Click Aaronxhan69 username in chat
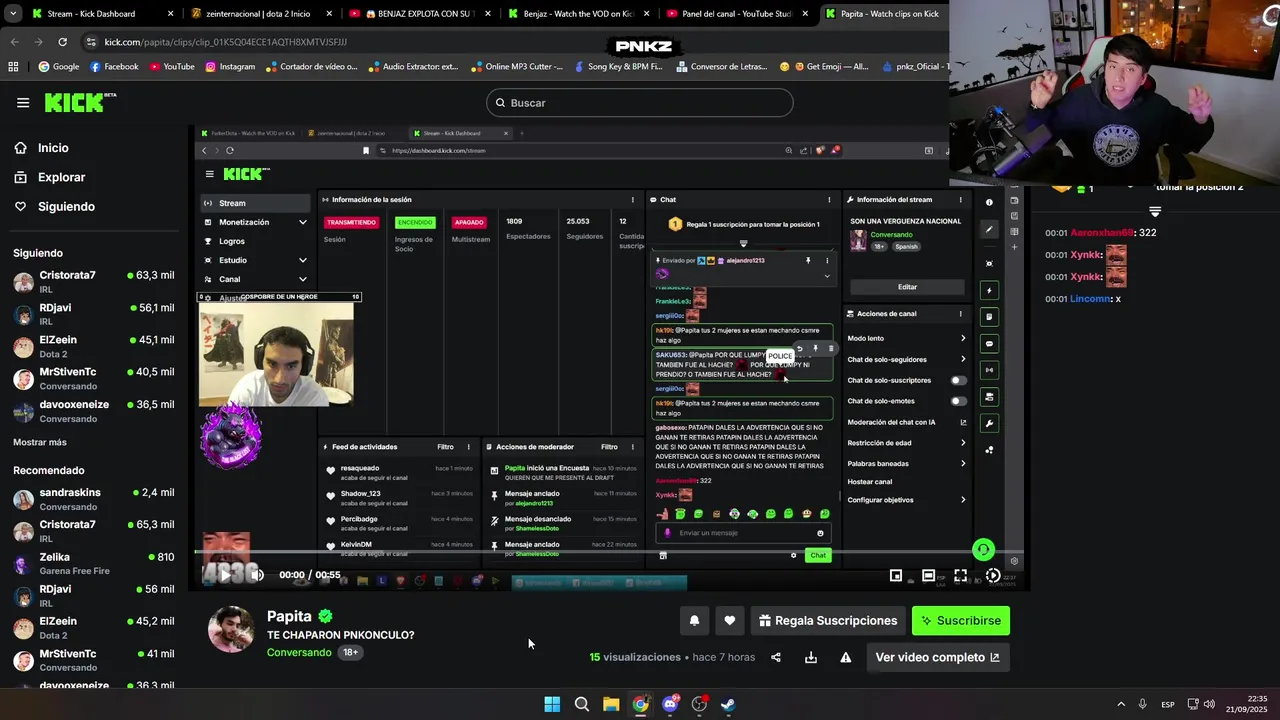Image resolution: width=1280 pixels, height=720 pixels. [x=1102, y=233]
